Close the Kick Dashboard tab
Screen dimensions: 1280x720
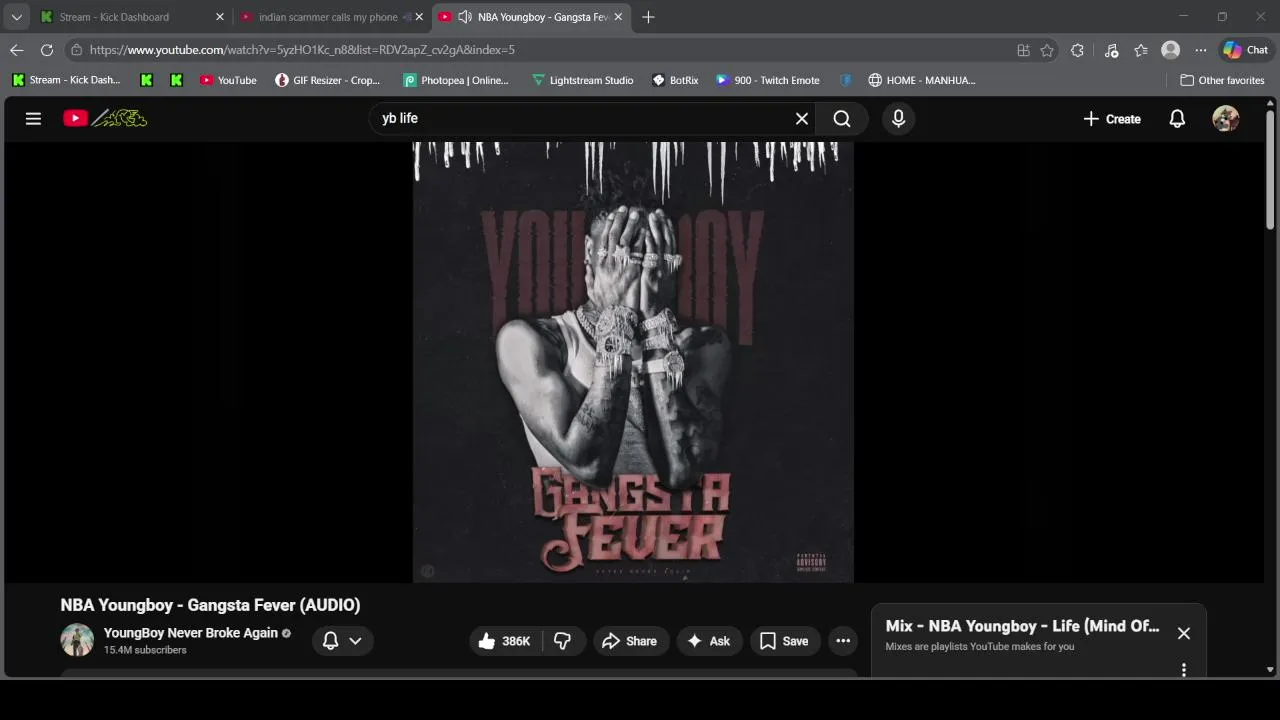(x=220, y=17)
